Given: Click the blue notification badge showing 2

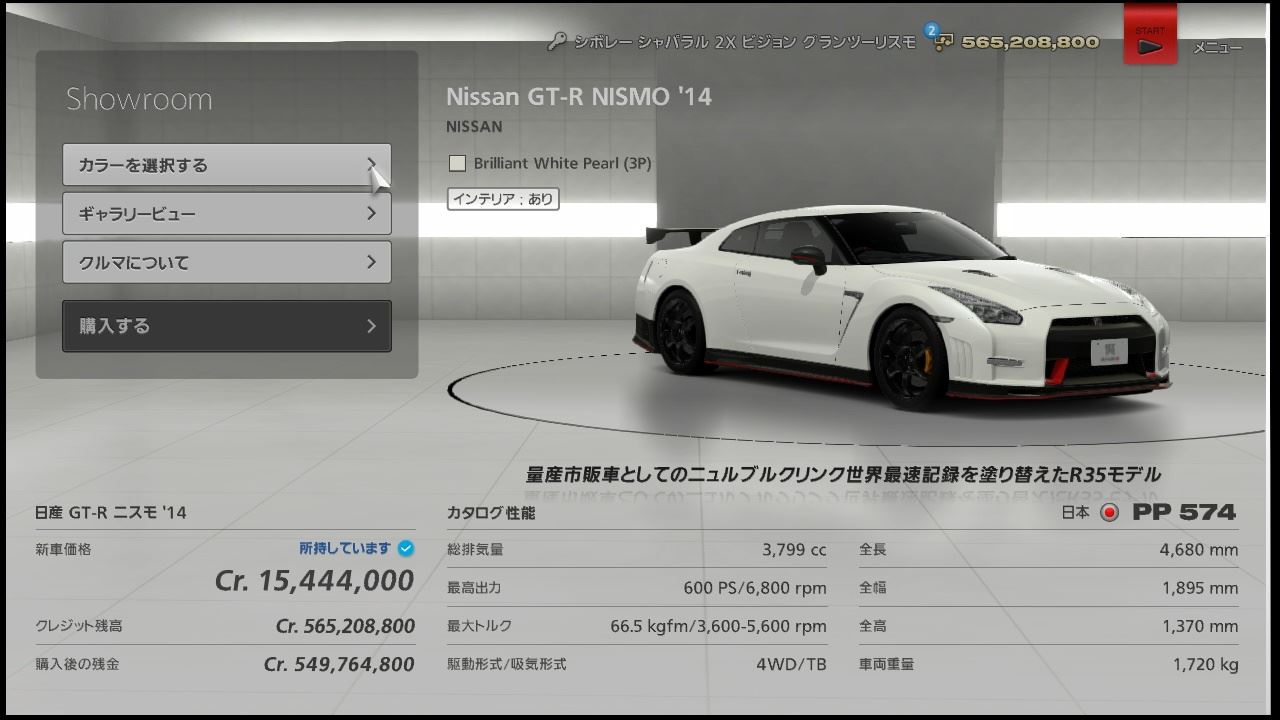Looking at the screenshot, I should tap(932, 30).
